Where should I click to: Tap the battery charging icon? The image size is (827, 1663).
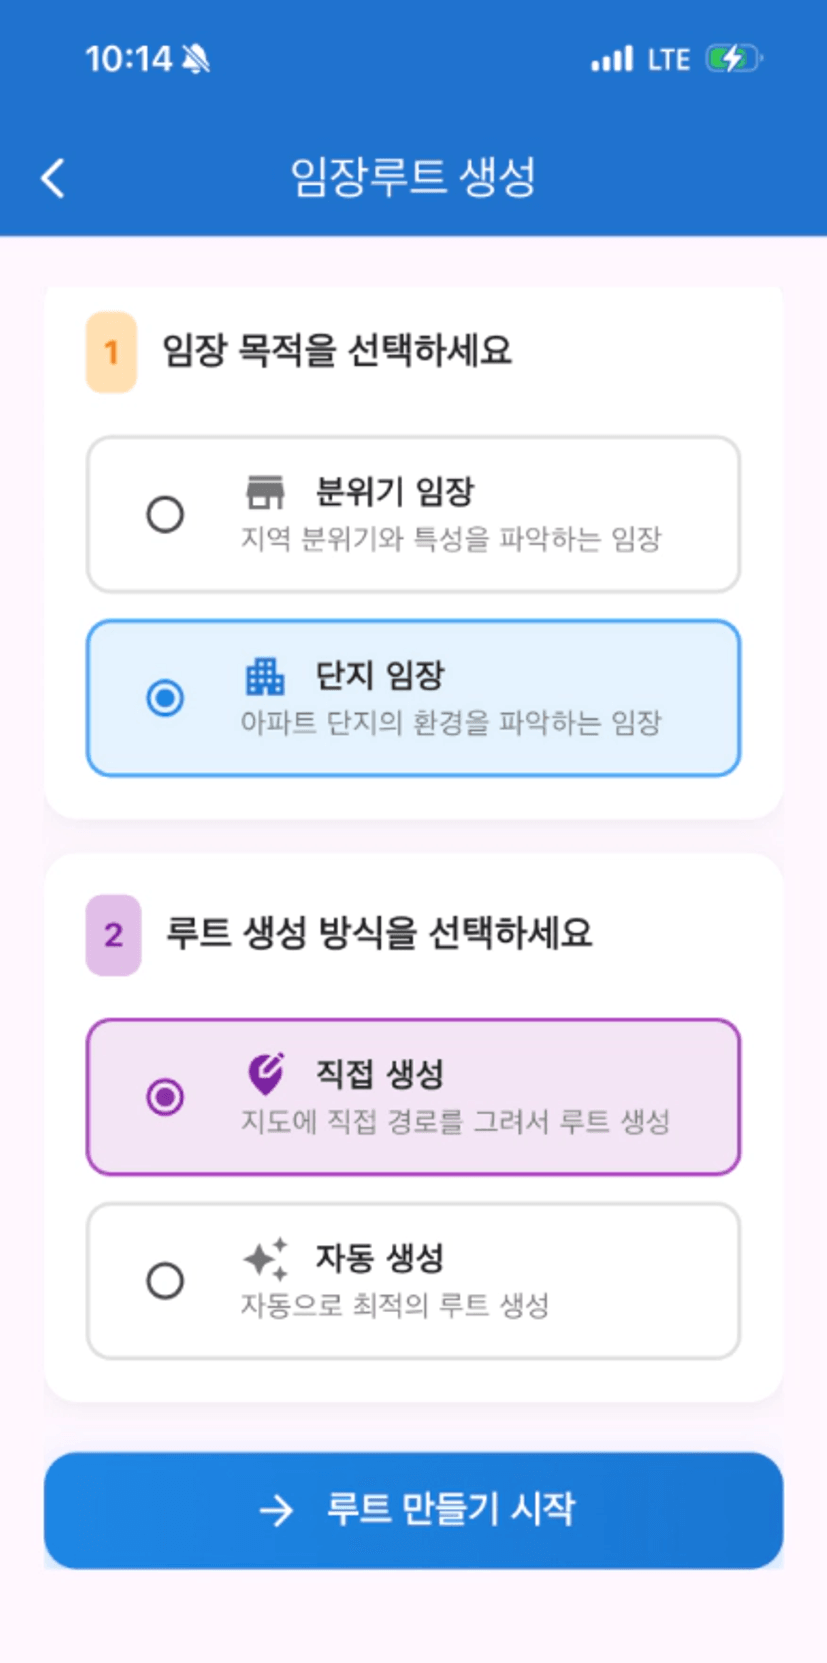pyautogui.click(x=734, y=59)
